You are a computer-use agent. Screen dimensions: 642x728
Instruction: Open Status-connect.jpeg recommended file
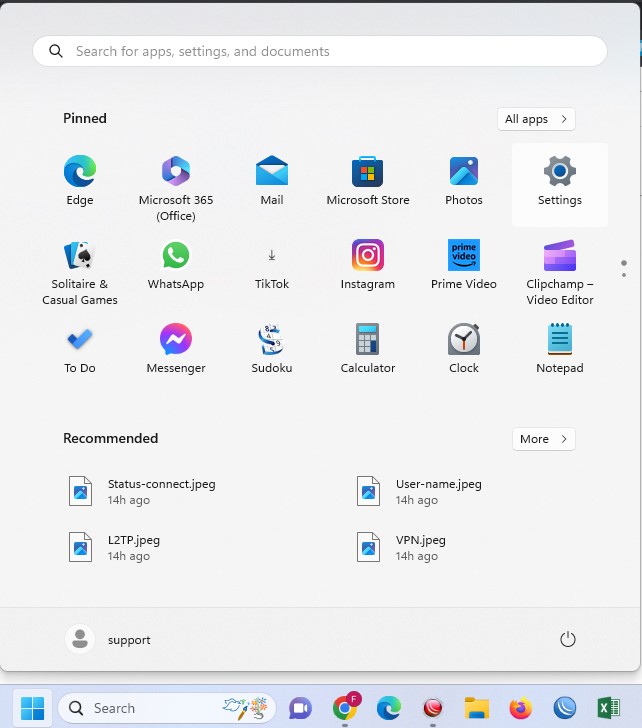coord(142,492)
